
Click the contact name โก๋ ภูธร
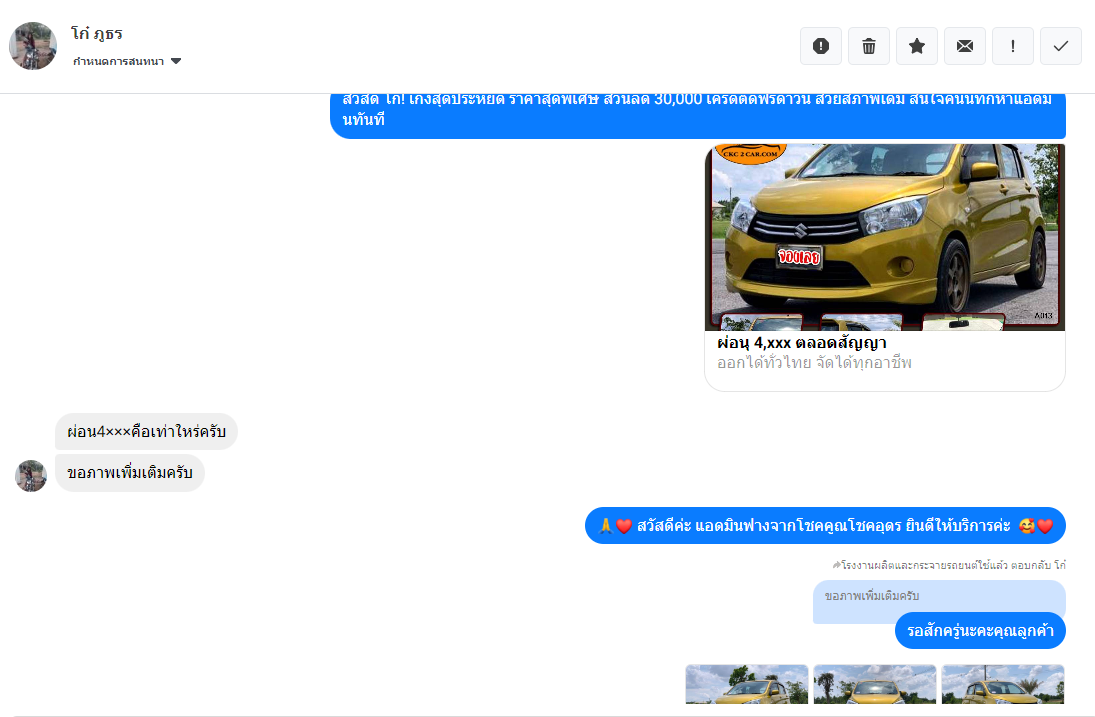tap(97, 33)
